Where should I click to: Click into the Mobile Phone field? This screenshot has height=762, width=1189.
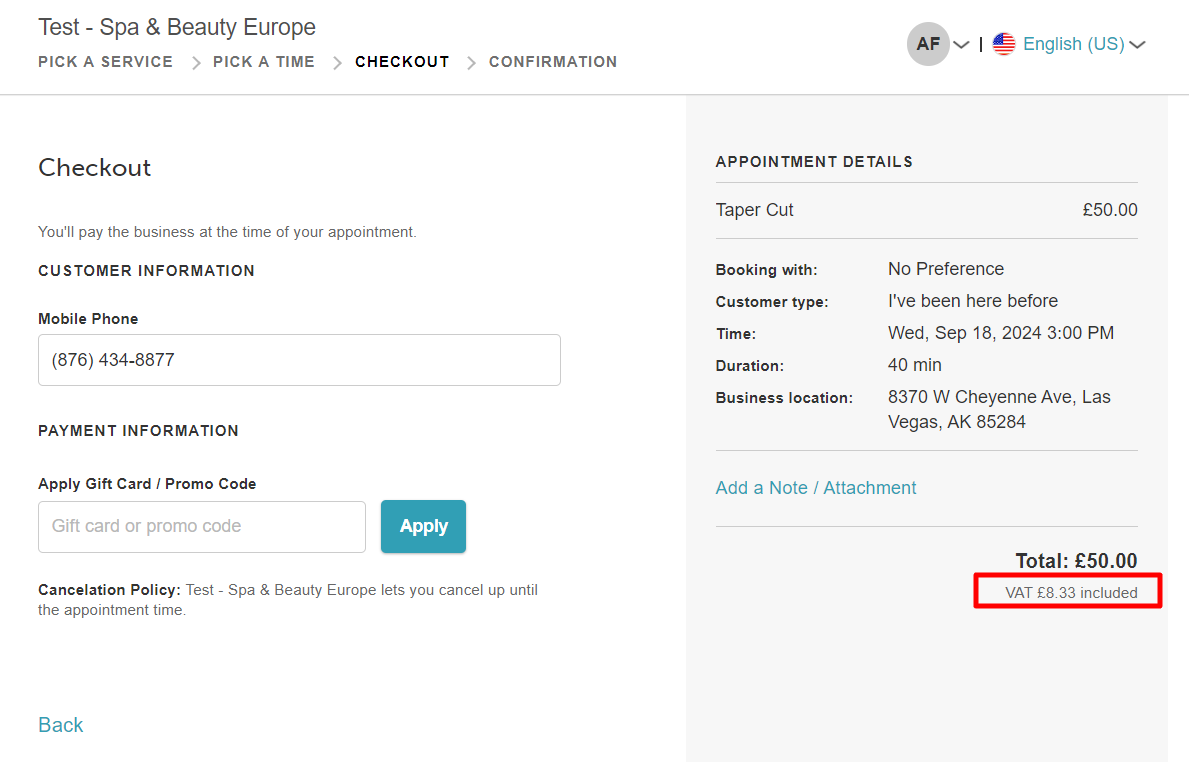pos(300,360)
